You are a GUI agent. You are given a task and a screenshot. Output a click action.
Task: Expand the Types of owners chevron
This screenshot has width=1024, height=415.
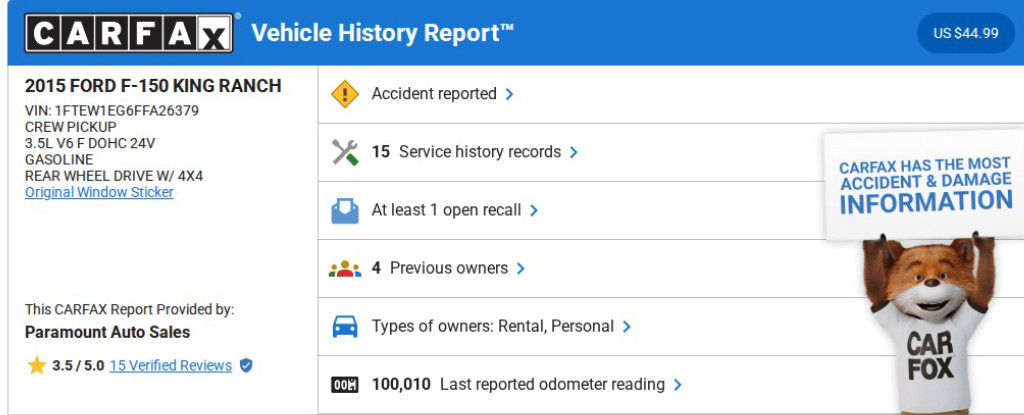(627, 326)
